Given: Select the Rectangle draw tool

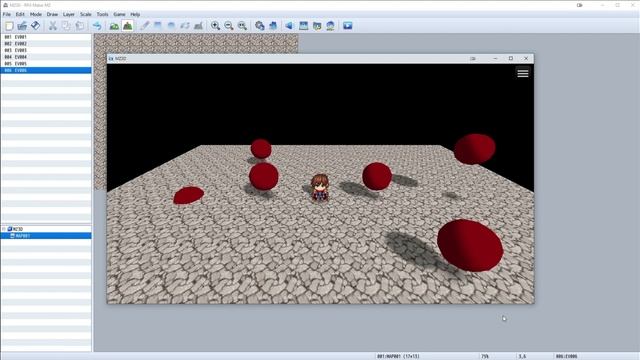Looking at the screenshot, I should click(158, 26).
